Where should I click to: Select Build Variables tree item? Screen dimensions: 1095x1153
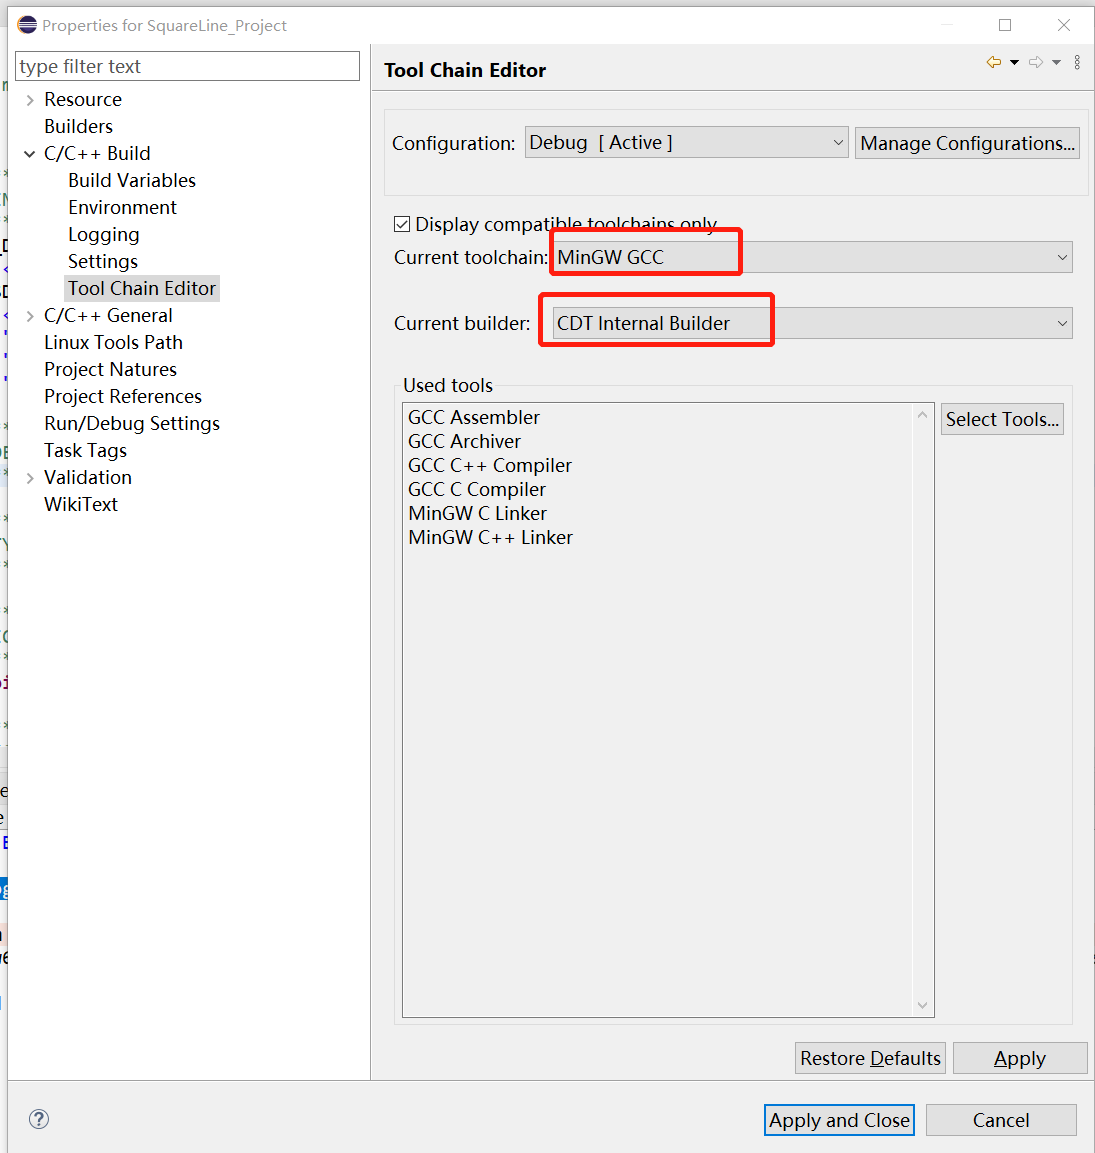tap(132, 180)
